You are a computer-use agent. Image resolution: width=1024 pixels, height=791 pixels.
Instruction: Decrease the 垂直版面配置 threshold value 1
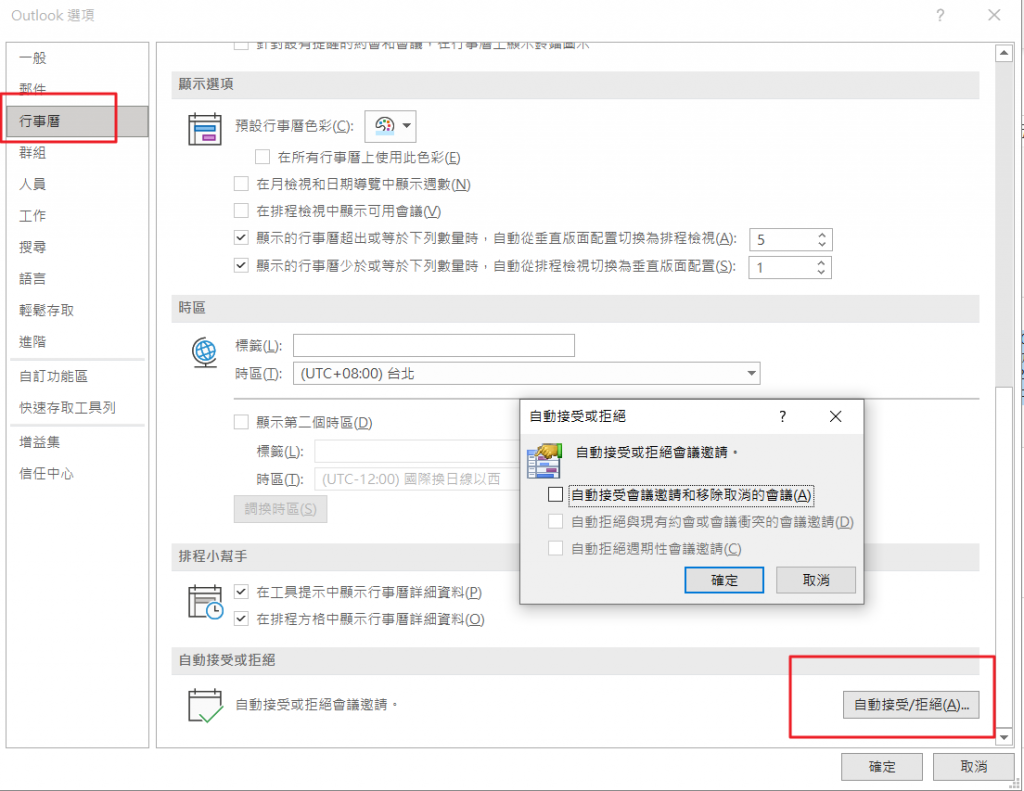821,272
